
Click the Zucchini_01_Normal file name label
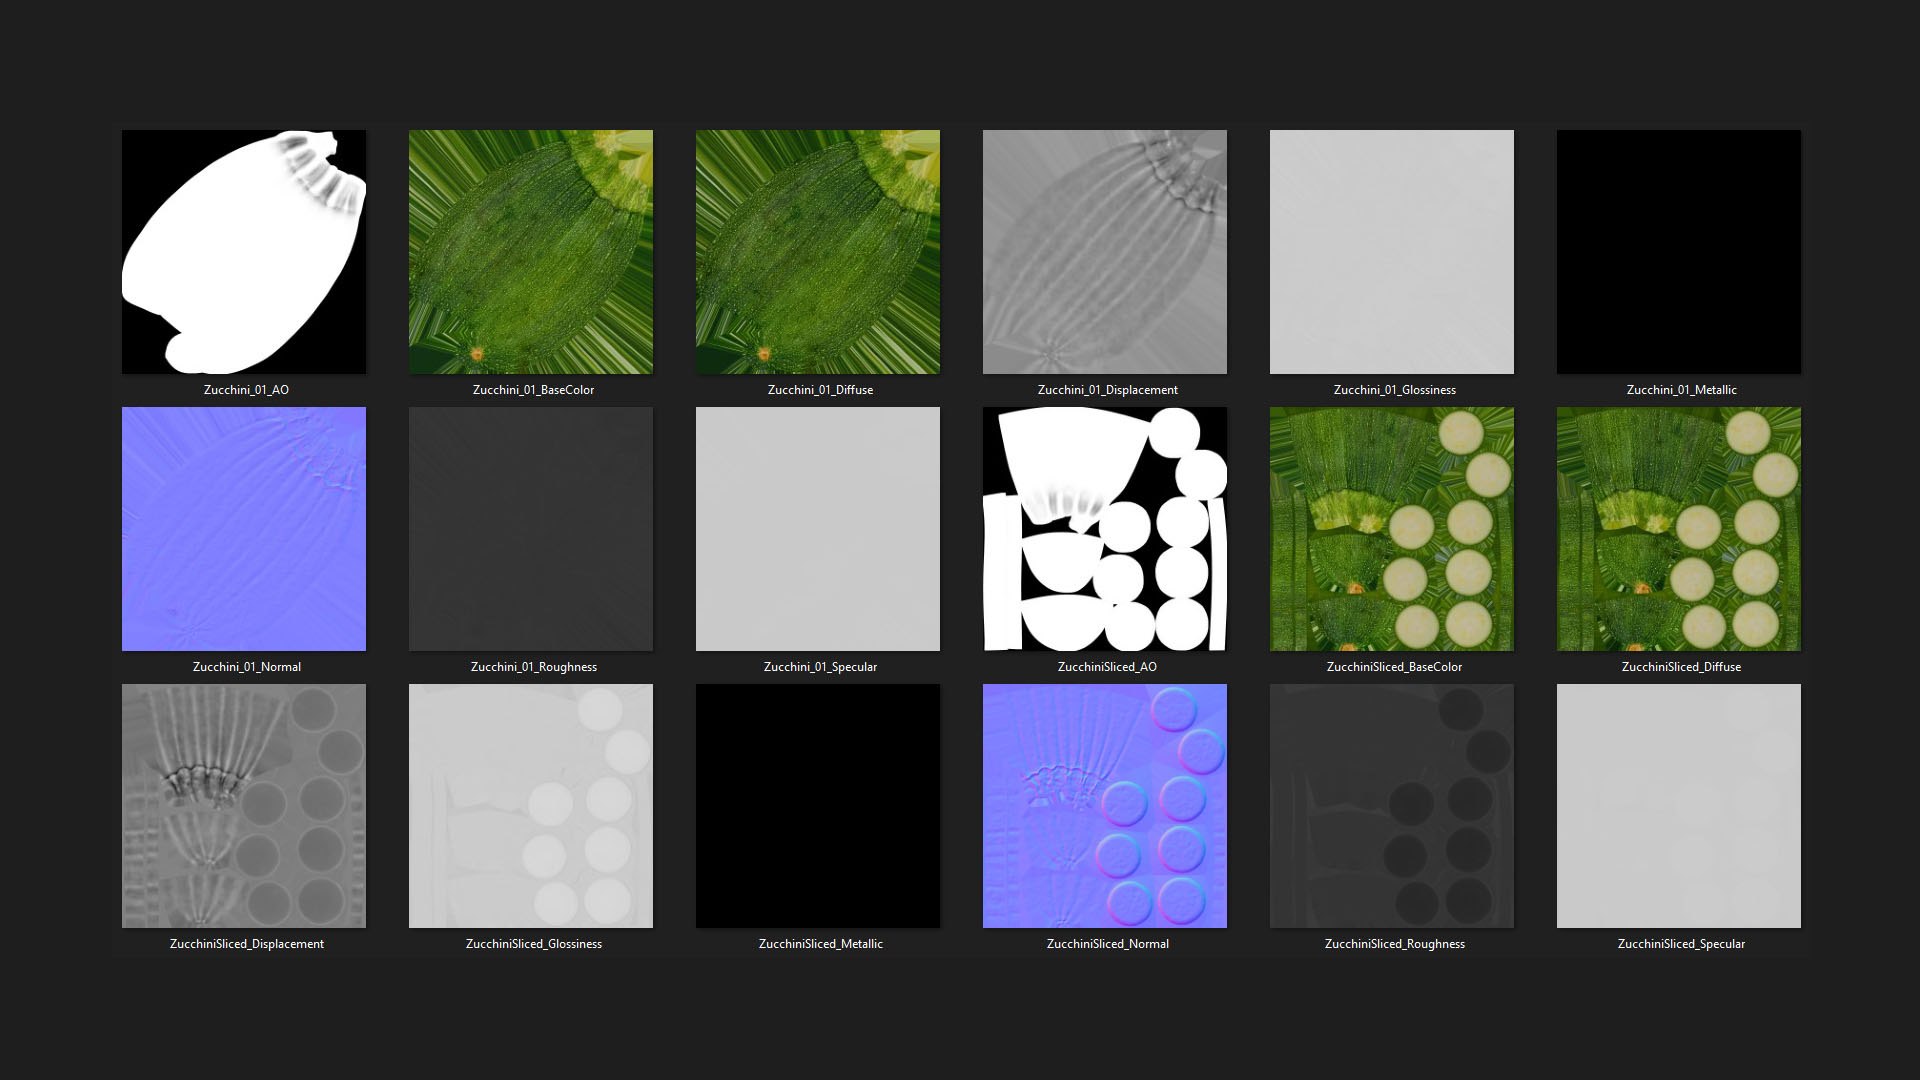tap(246, 667)
